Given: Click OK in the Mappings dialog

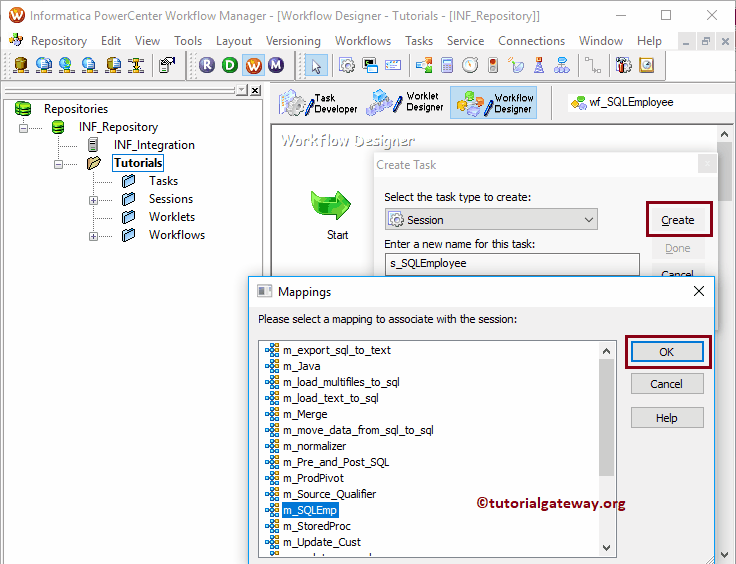Looking at the screenshot, I should tap(667, 352).
